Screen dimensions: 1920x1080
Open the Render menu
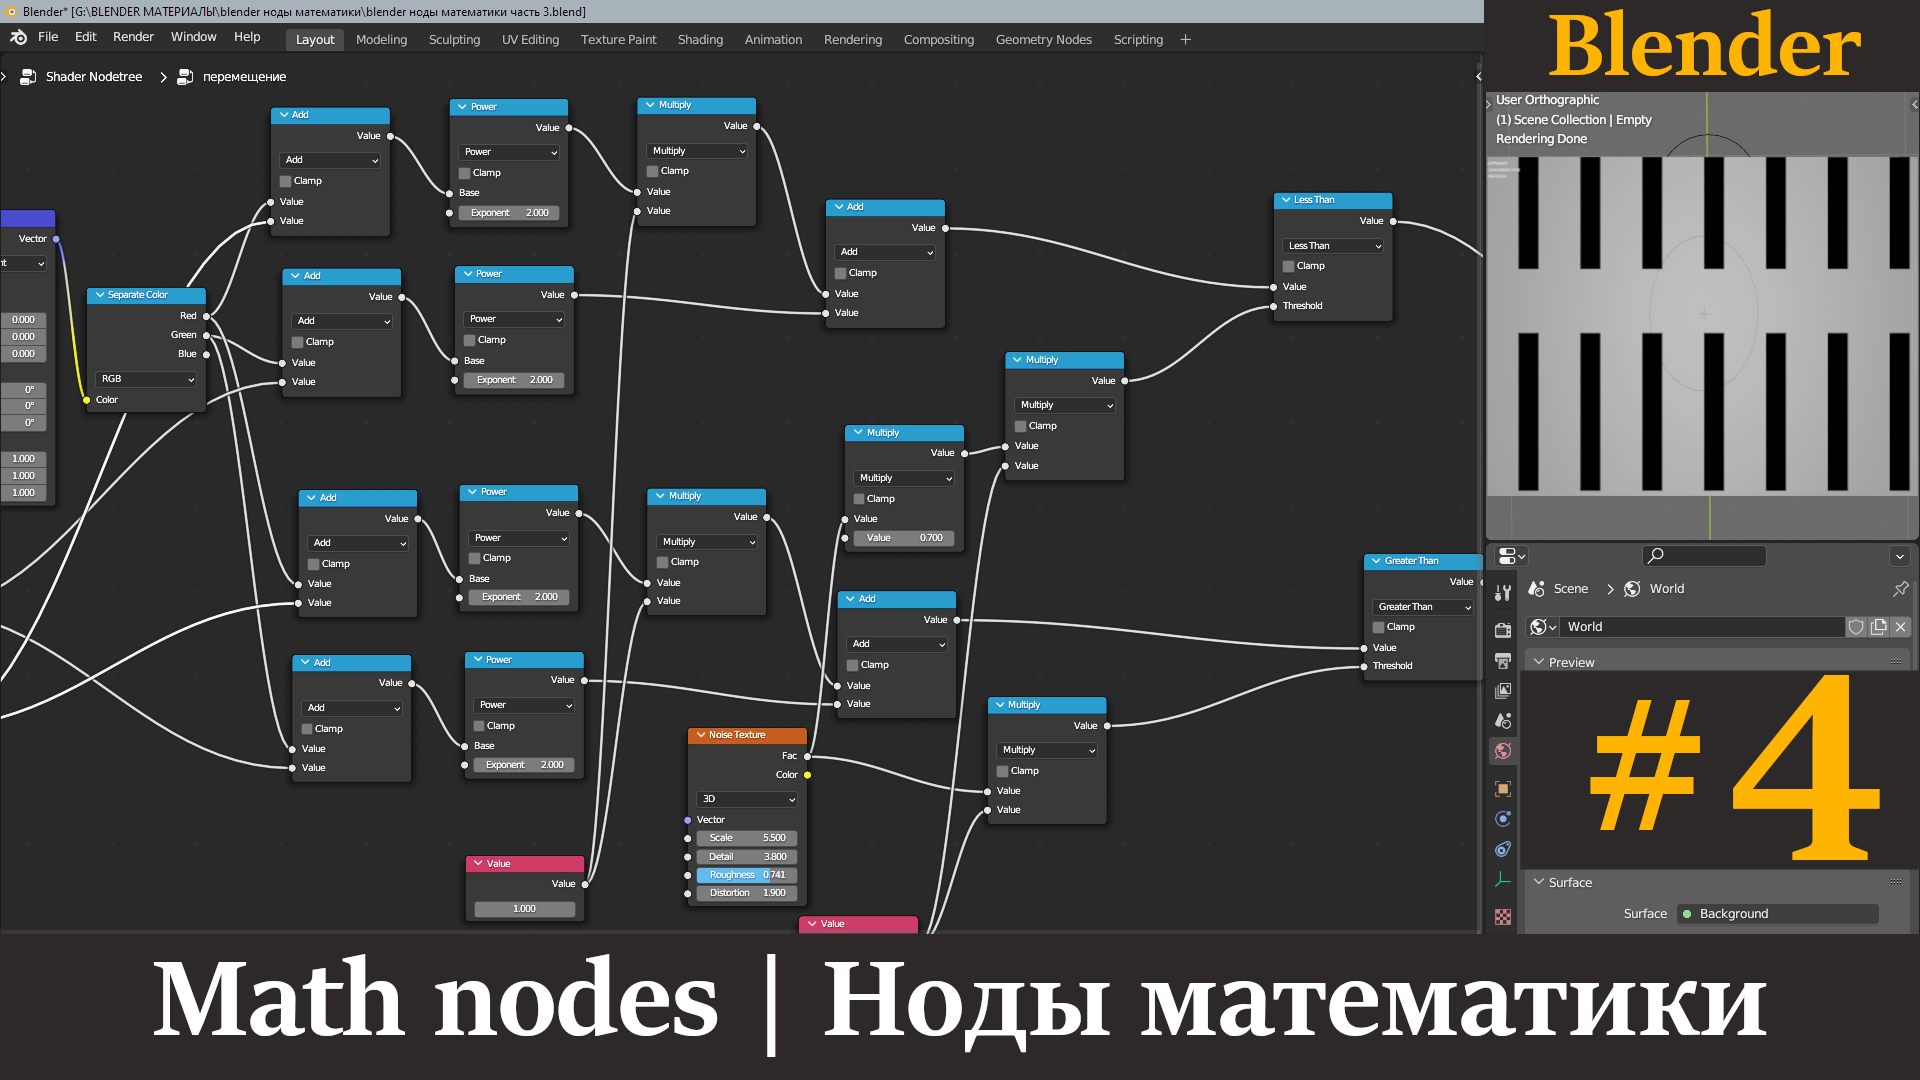pyautogui.click(x=133, y=39)
